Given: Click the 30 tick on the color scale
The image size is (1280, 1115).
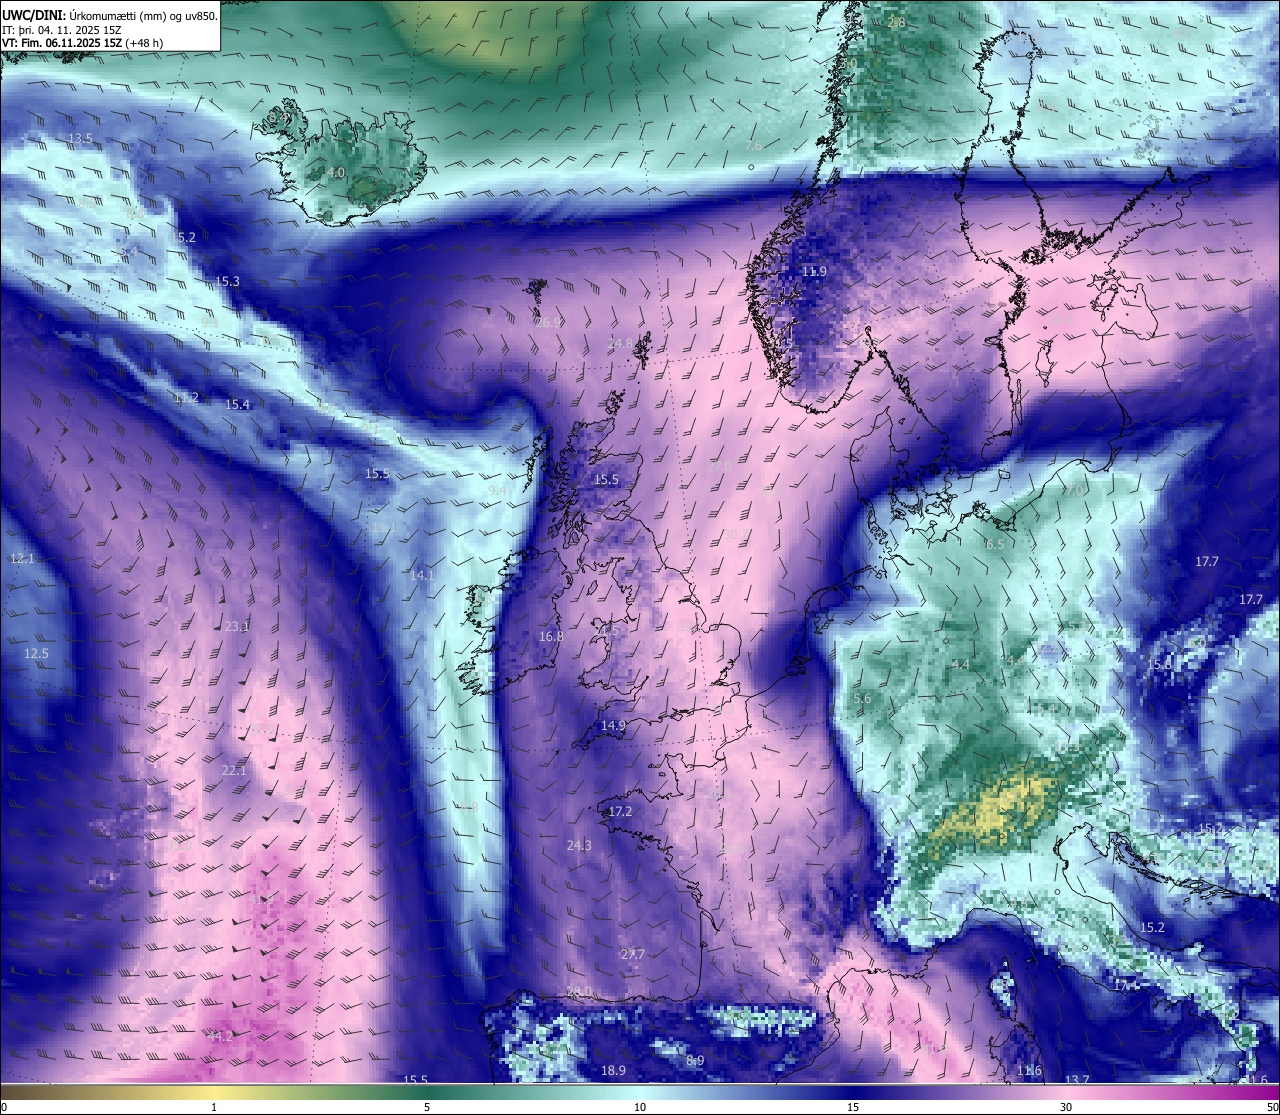Looking at the screenshot, I should click(1066, 1107).
